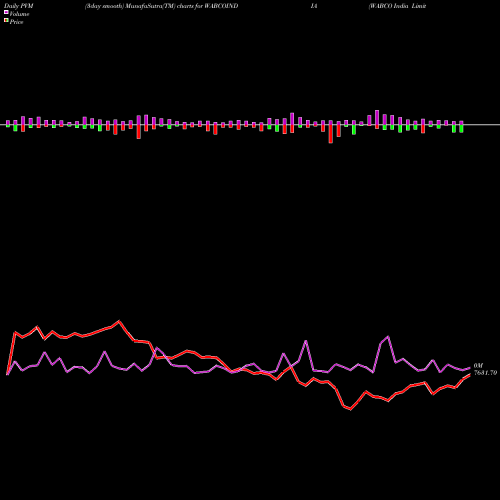Click the Price legend swatch
Viewport: 500px width, 500px height.
(x=6, y=21)
